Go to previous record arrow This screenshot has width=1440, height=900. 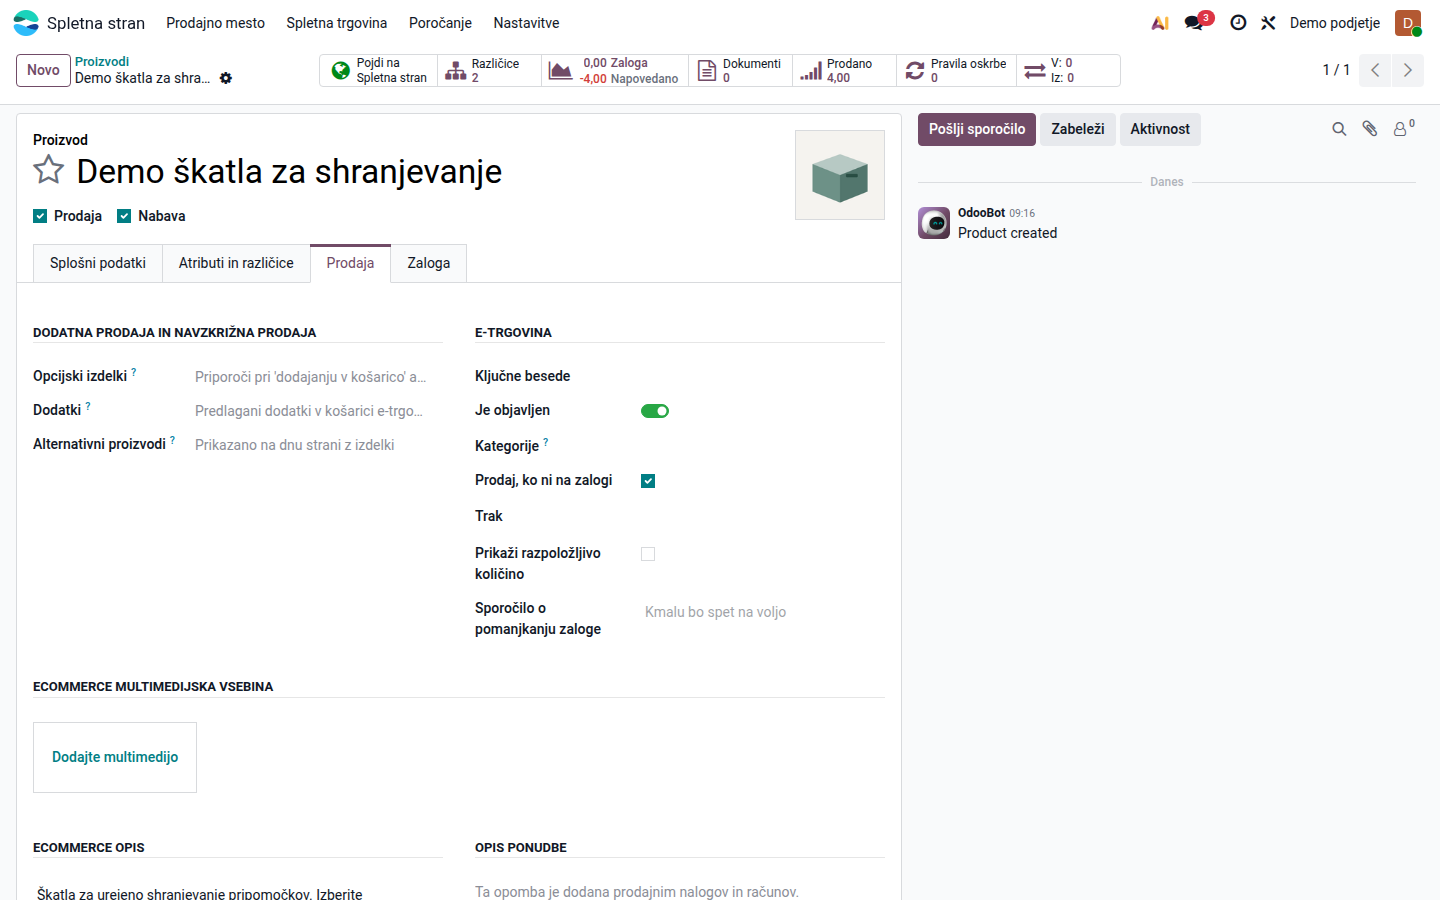1375,70
